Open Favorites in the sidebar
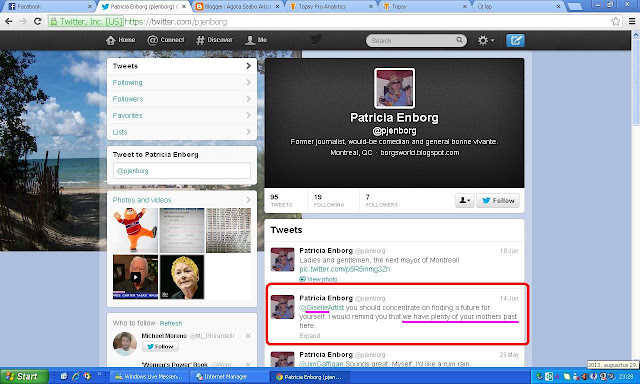 (x=182, y=115)
